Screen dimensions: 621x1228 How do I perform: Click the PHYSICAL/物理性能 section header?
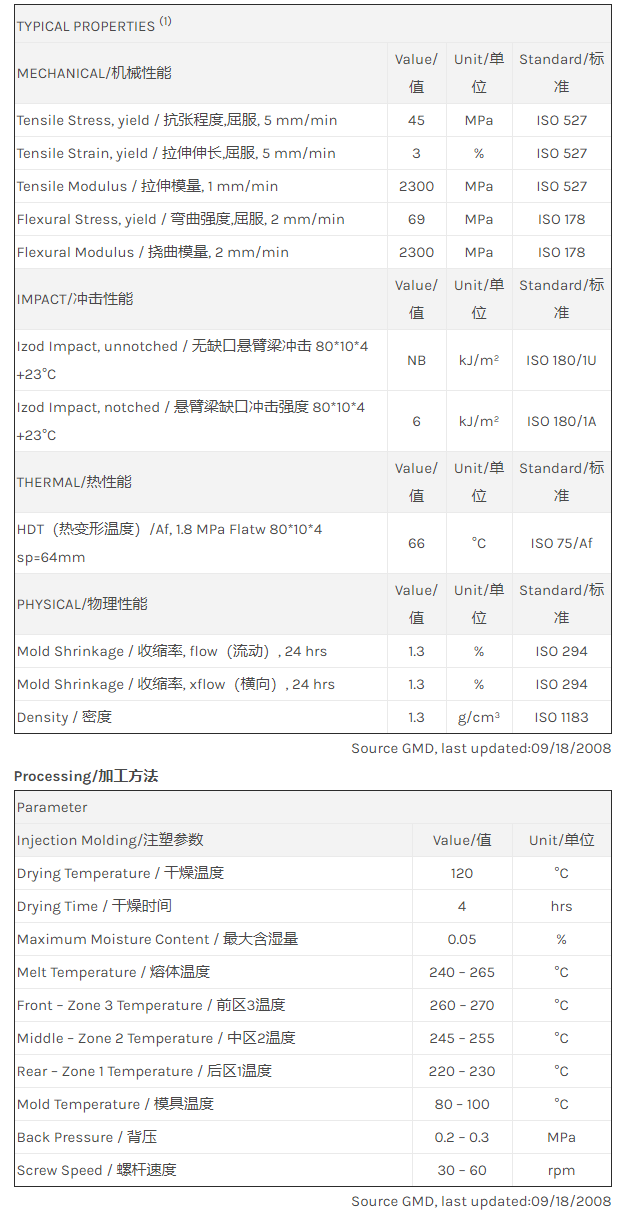pyautogui.click(x=82, y=604)
